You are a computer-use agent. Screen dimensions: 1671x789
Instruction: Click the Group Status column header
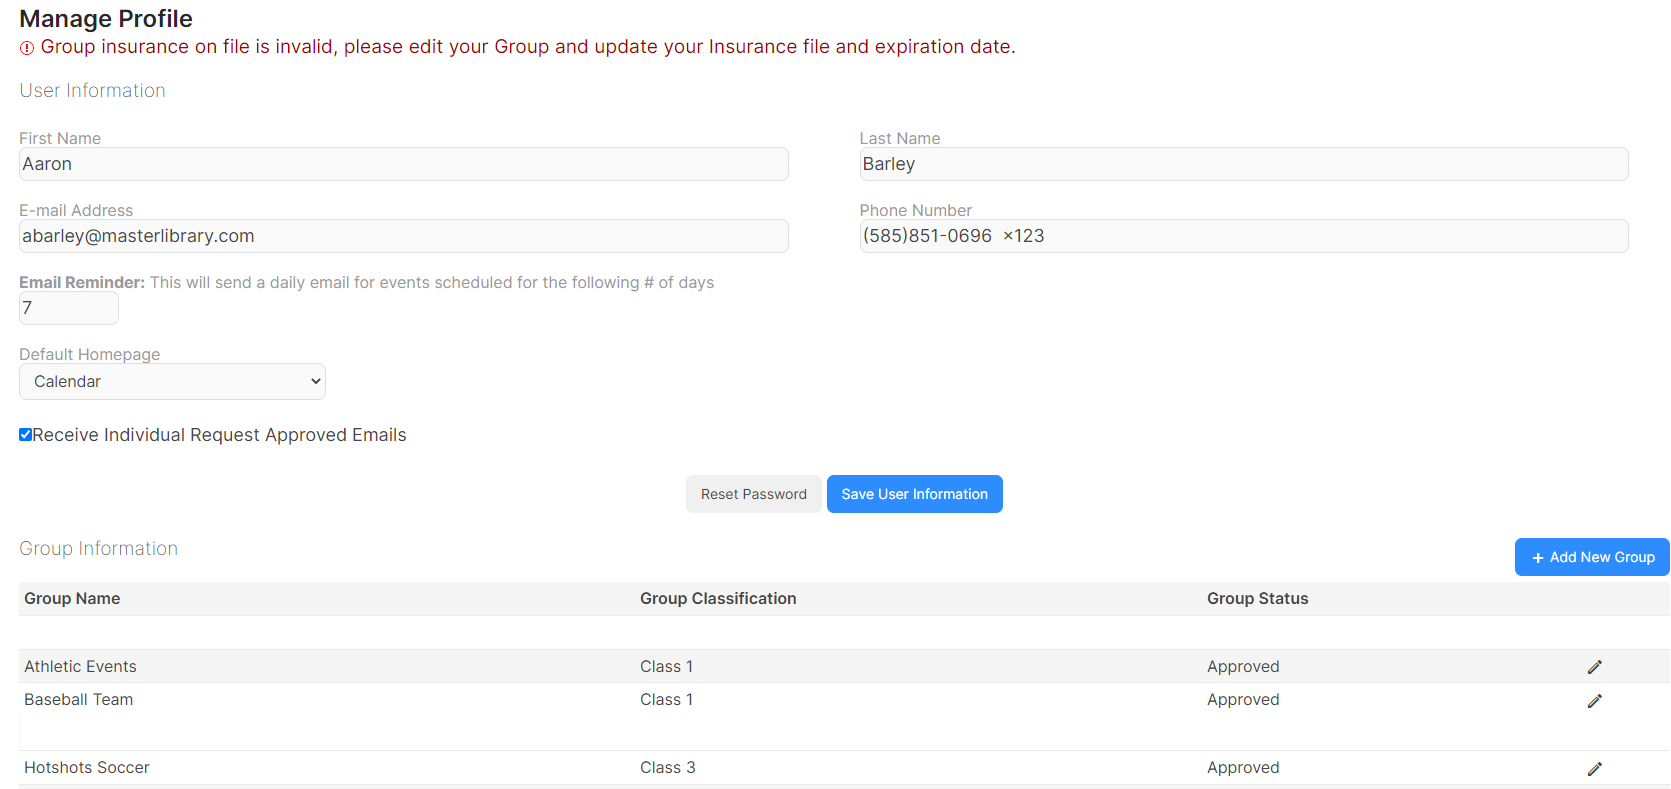pyautogui.click(x=1257, y=598)
